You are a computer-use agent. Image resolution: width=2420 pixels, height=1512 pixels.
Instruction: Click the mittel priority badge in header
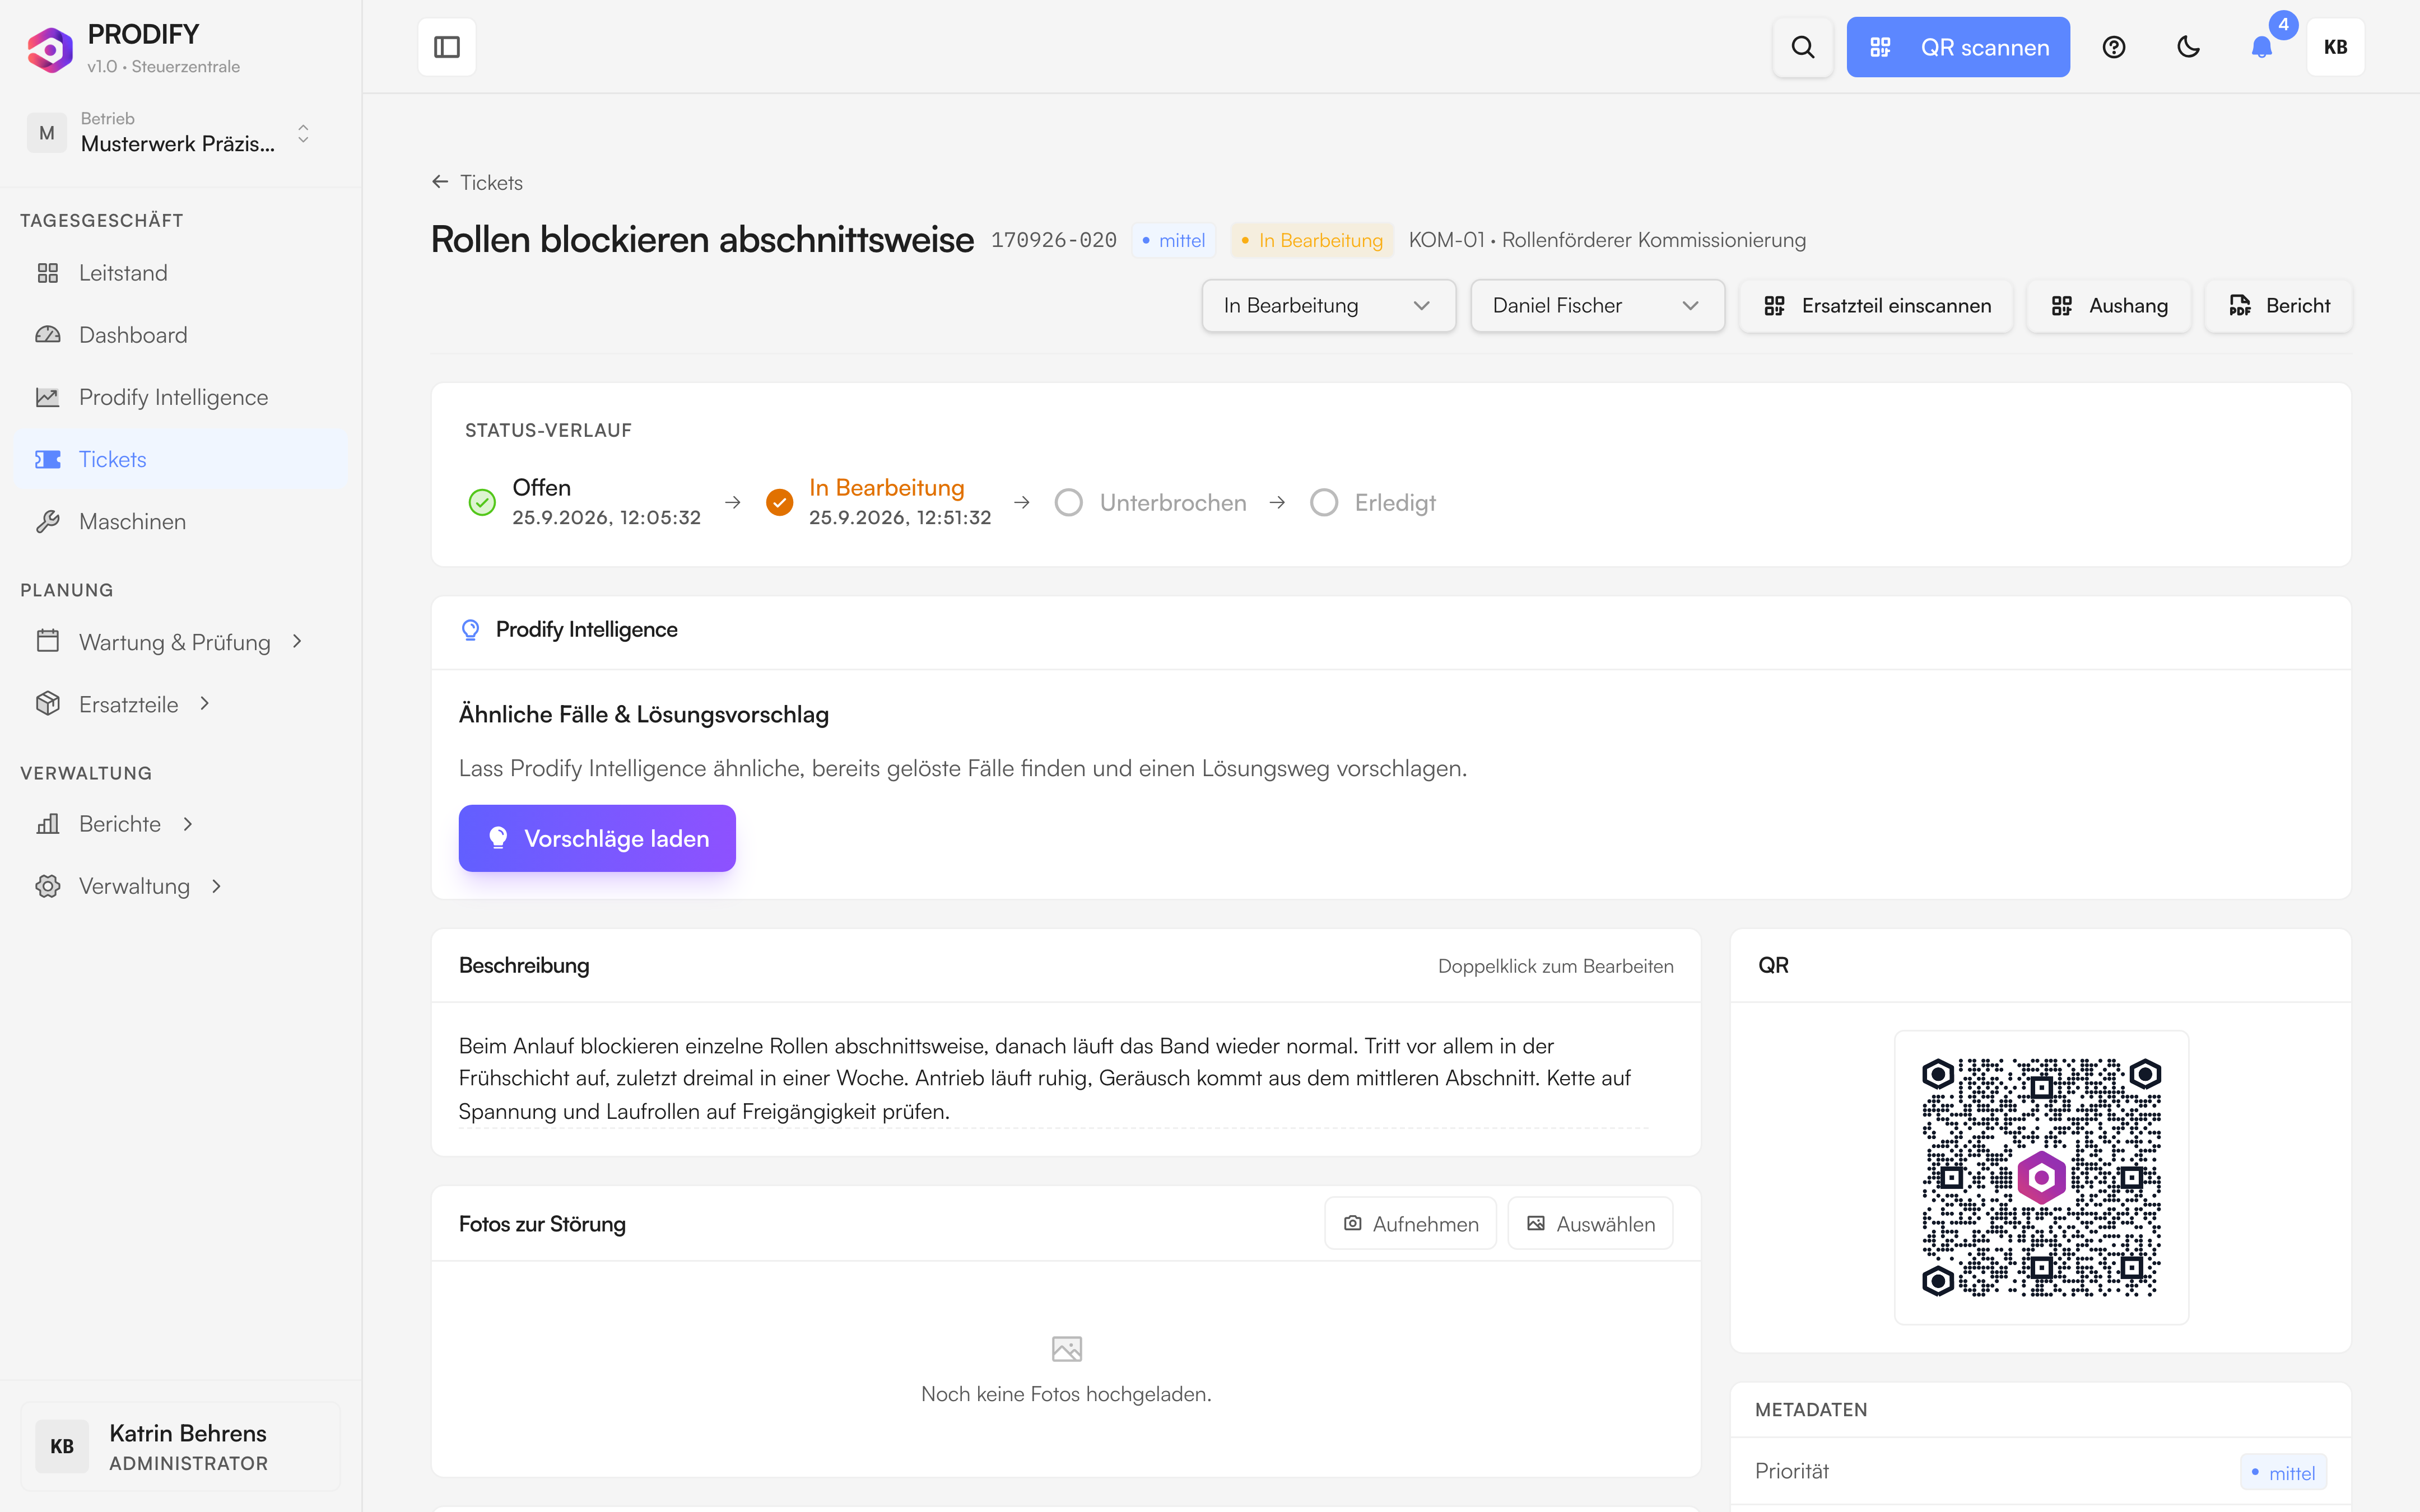pos(1173,240)
